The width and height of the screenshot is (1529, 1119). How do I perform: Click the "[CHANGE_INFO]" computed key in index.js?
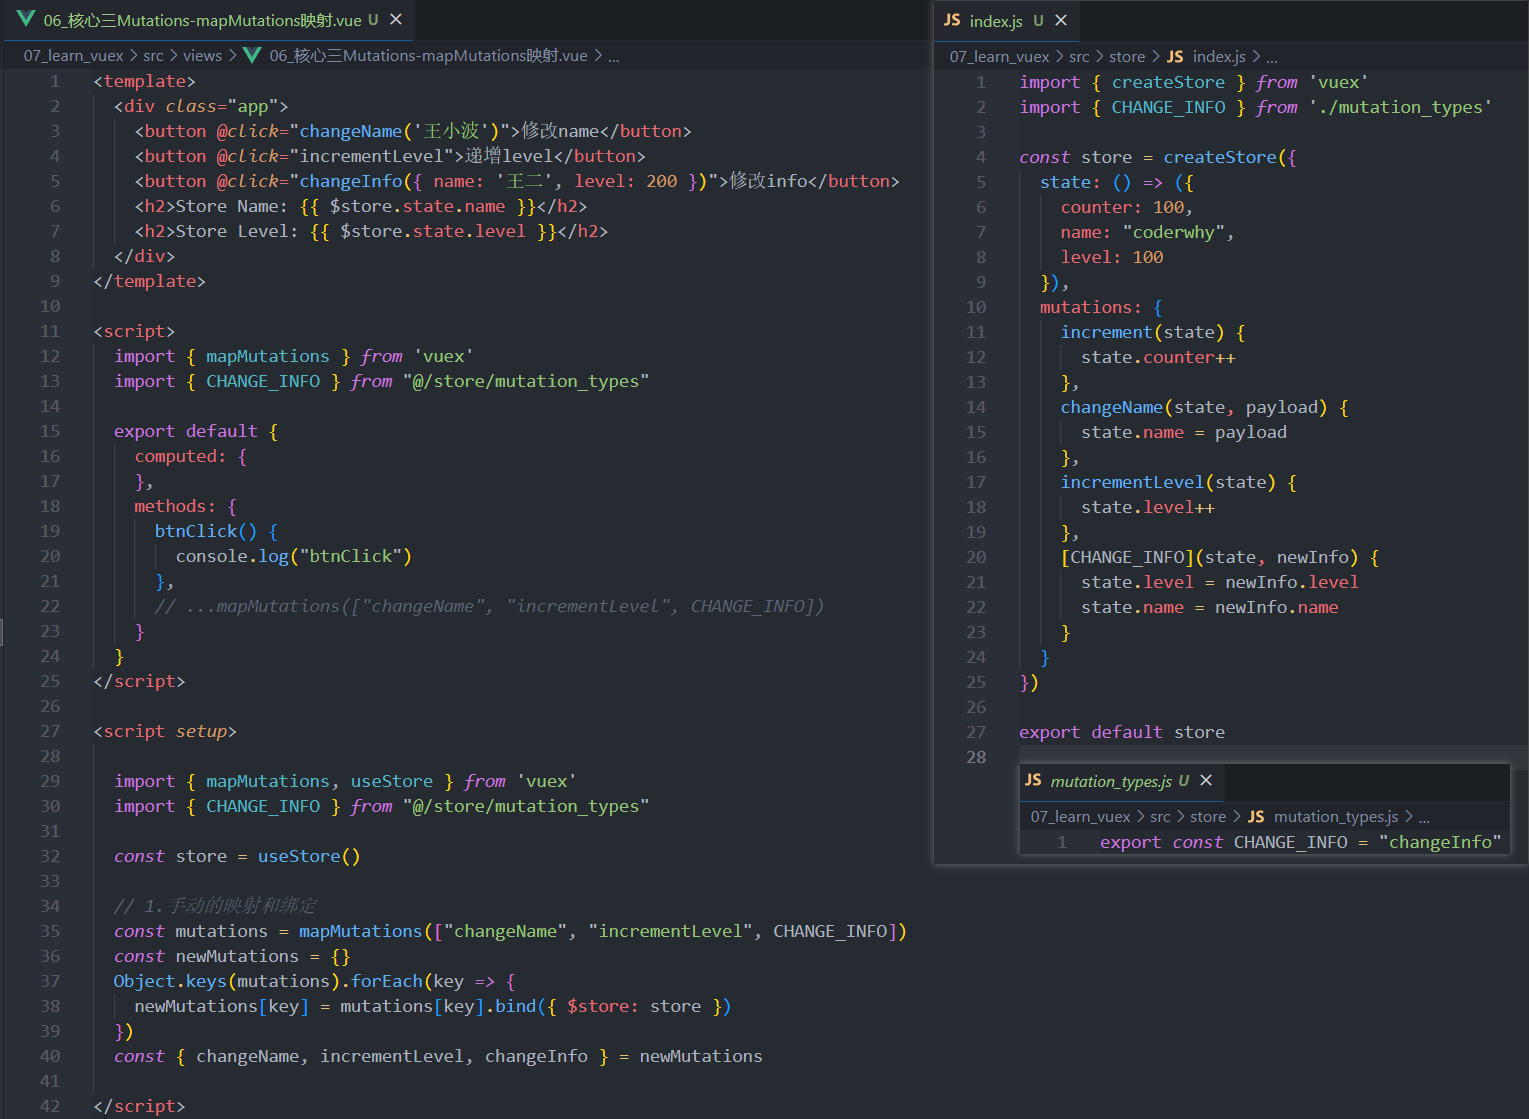1128,557
